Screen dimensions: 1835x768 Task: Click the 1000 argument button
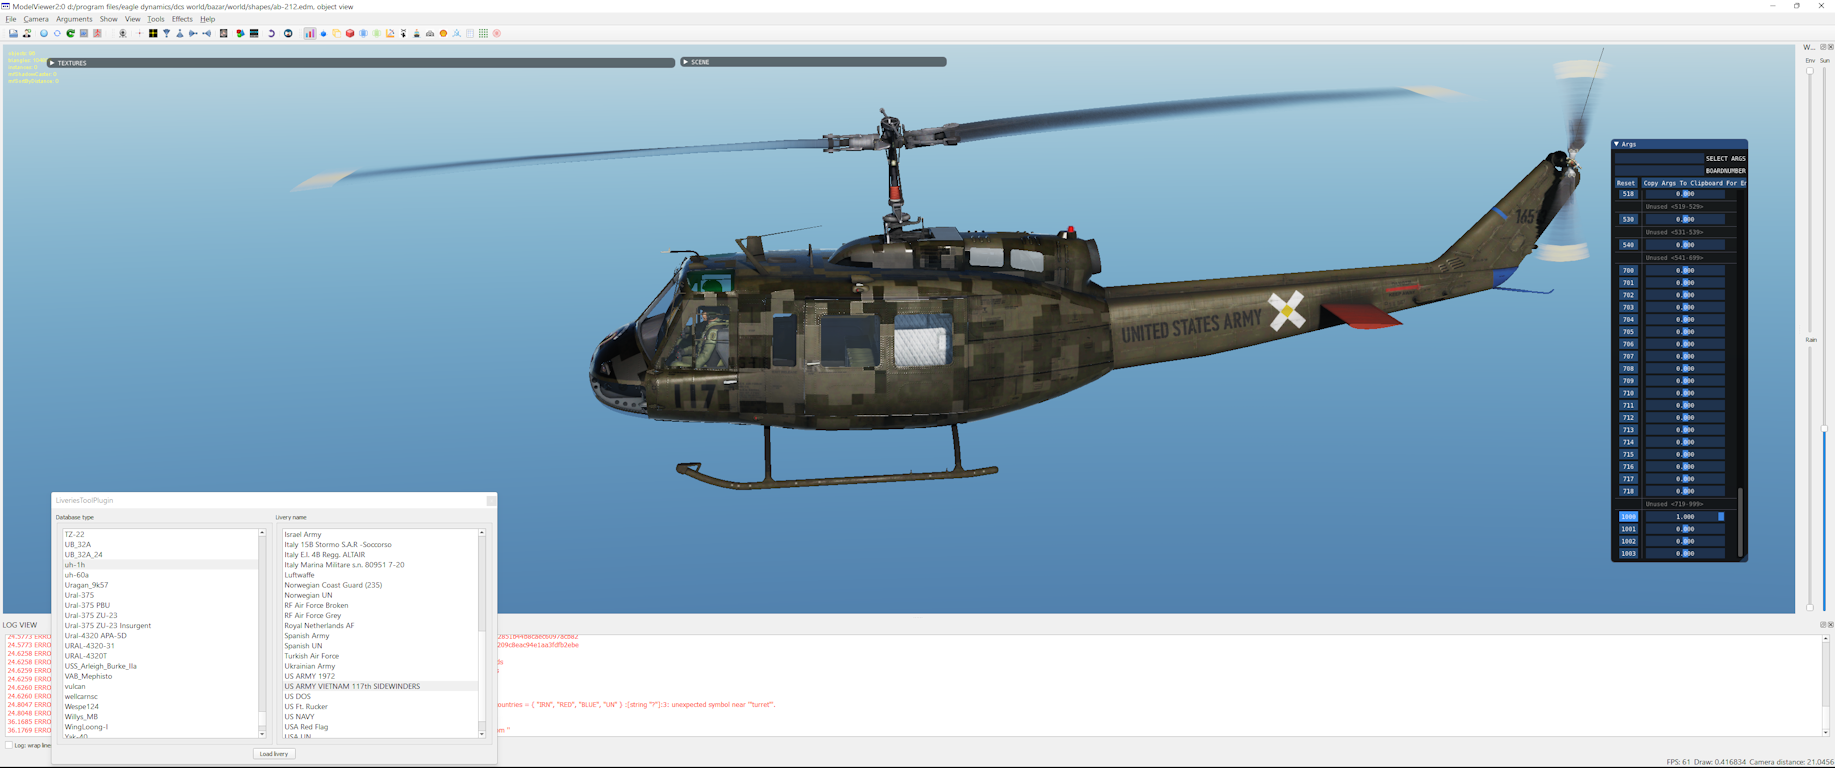(1628, 517)
